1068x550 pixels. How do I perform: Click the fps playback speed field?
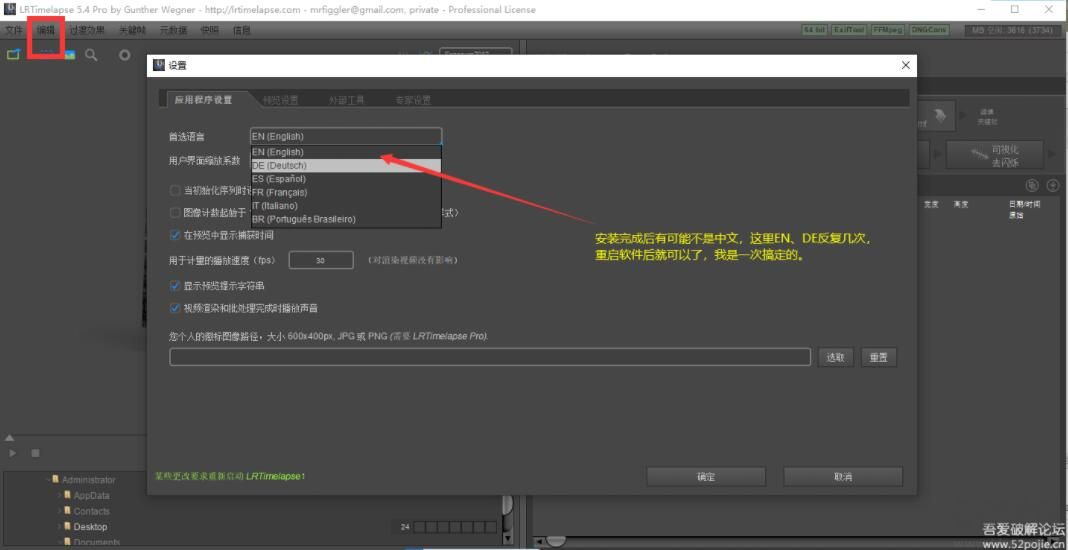[x=321, y=260]
